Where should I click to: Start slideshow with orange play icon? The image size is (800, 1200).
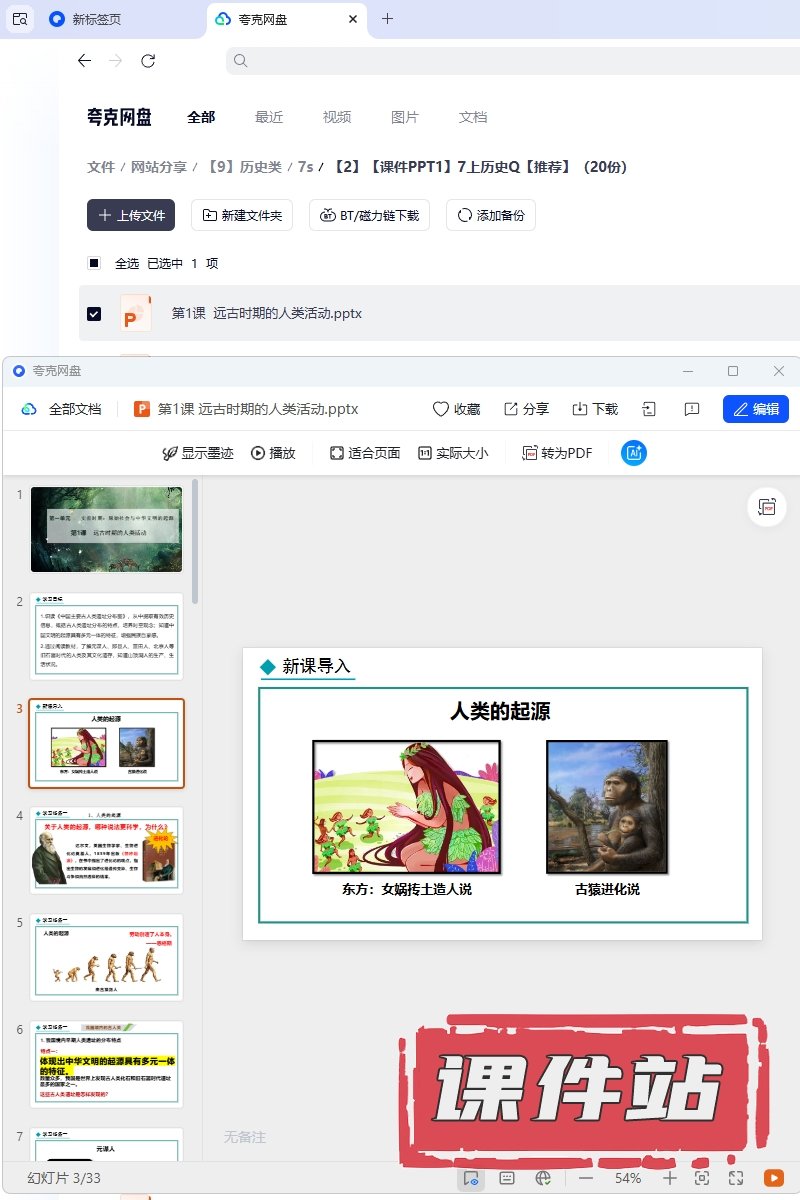[773, 1178]
